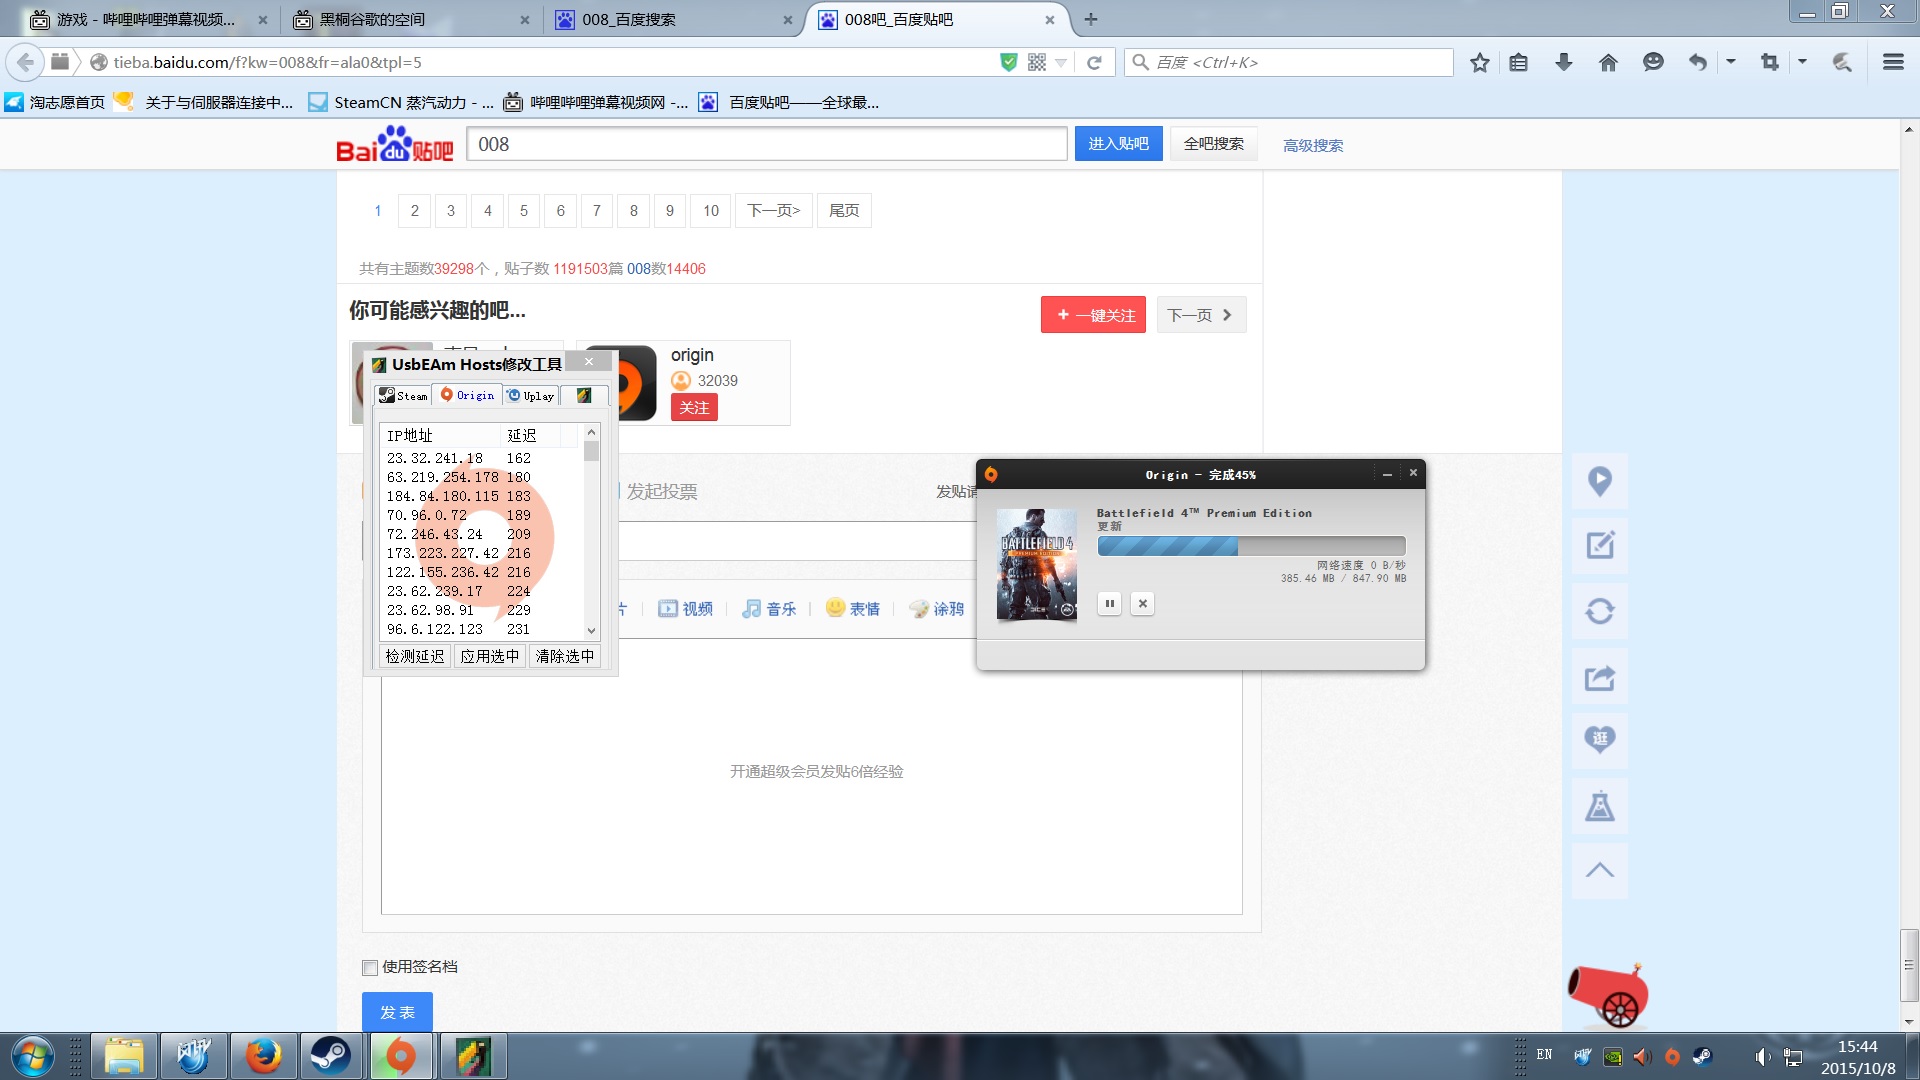This screenshot has width=1920, height=1080.
Task: Open the 高级搜索 link
Action: [x=1313, y=146]
